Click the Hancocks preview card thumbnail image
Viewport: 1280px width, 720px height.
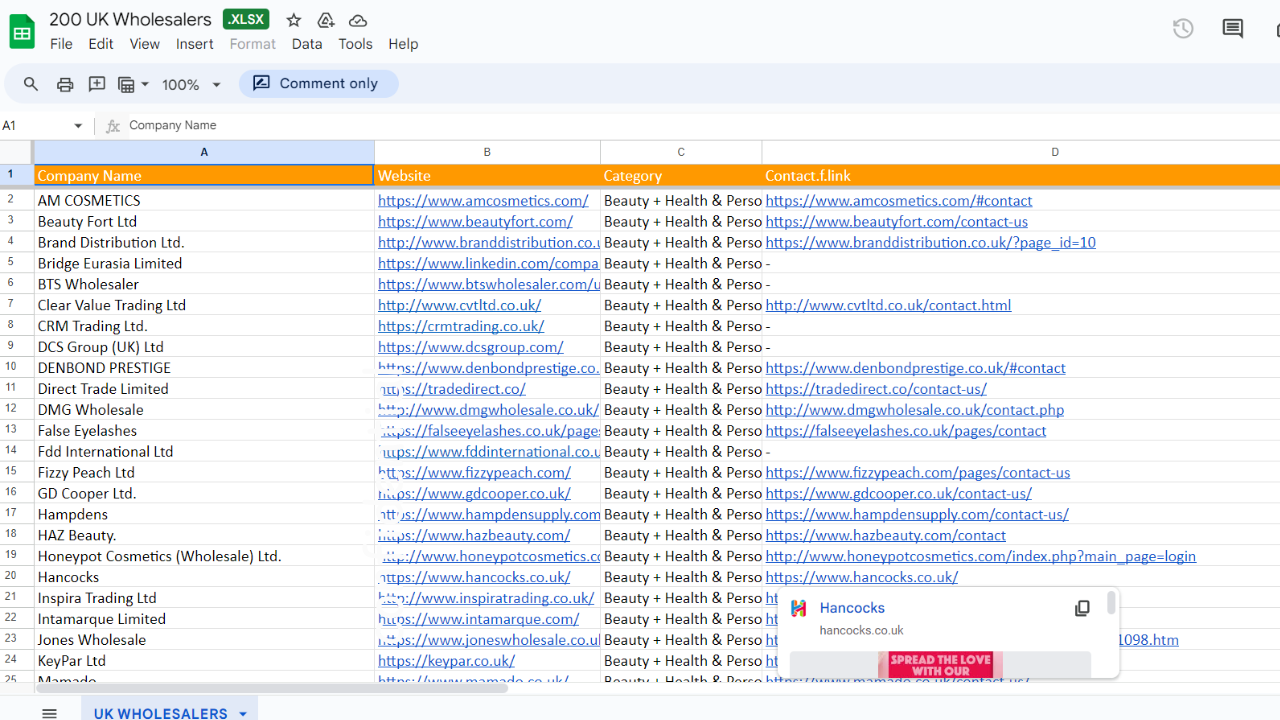click(x=940, y=665)
